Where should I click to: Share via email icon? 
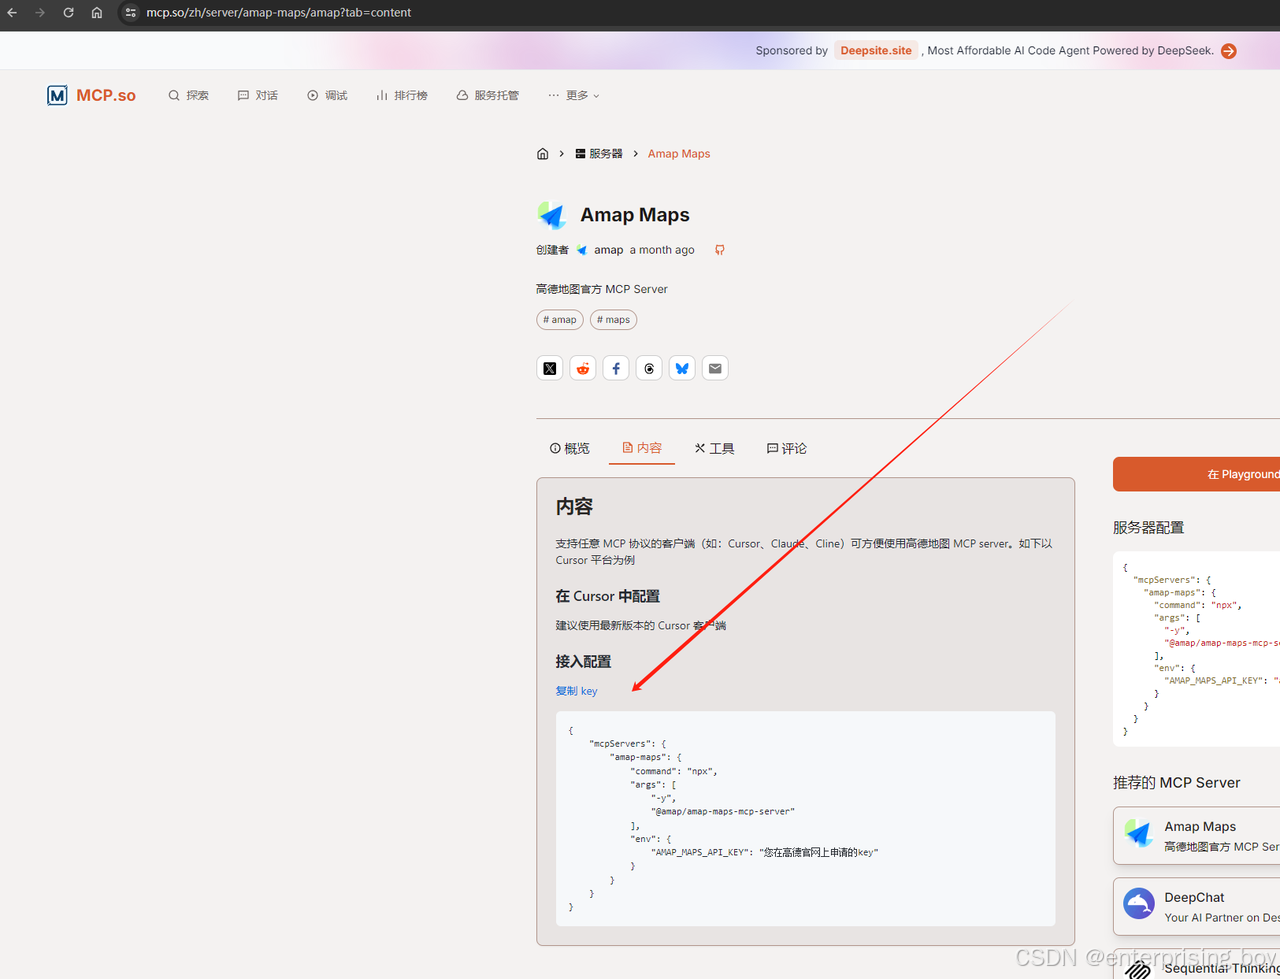pyautogui.click(x=715, y=368)
